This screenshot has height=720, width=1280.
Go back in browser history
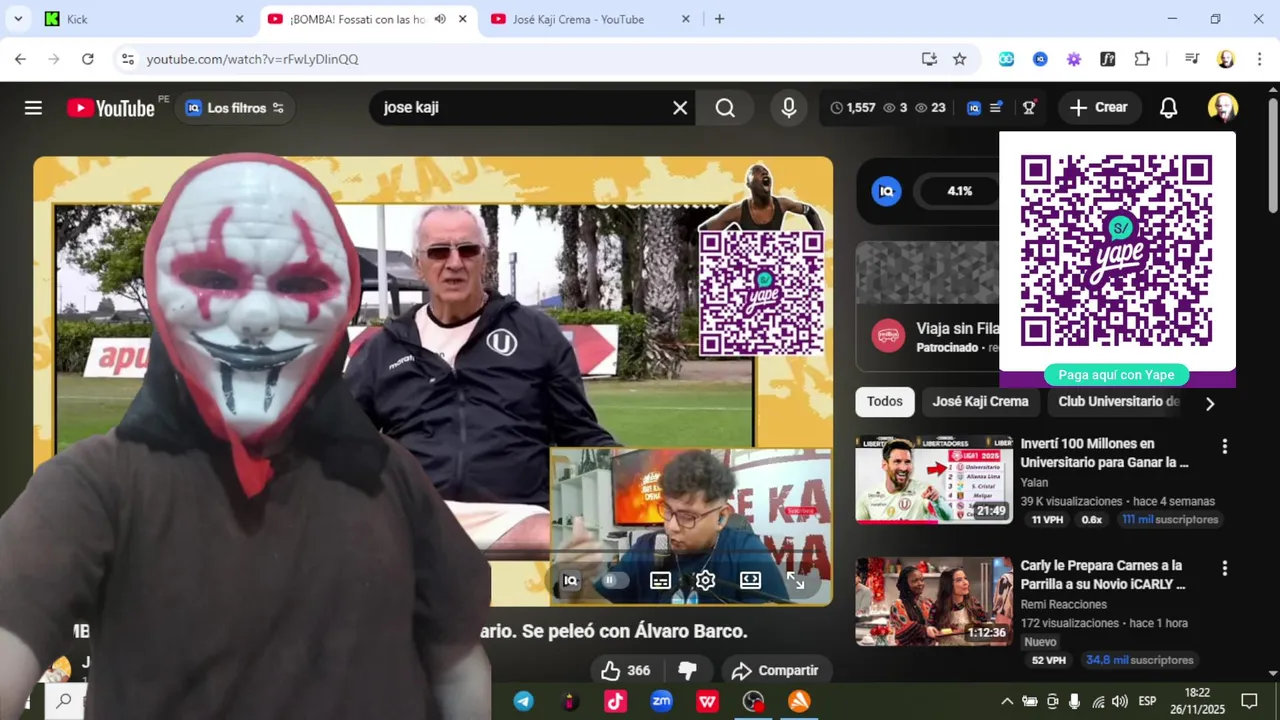tap(20, 59)
